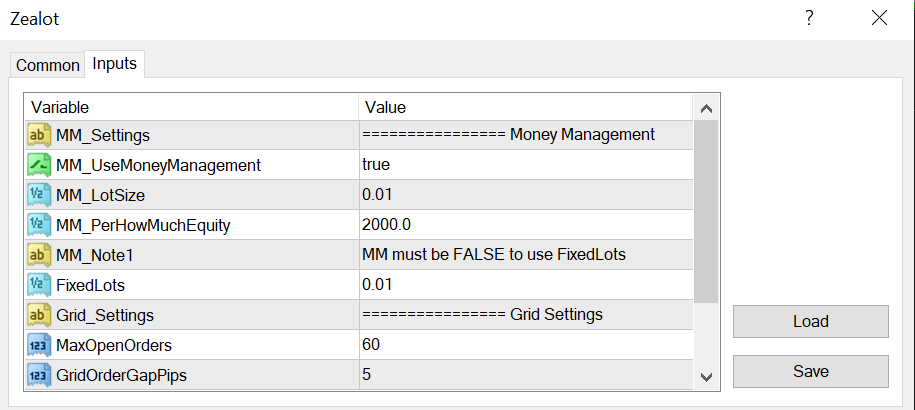Click the integer icon beside MaxOpenOrders
915x410 pixels.
[x=39, y=345]
